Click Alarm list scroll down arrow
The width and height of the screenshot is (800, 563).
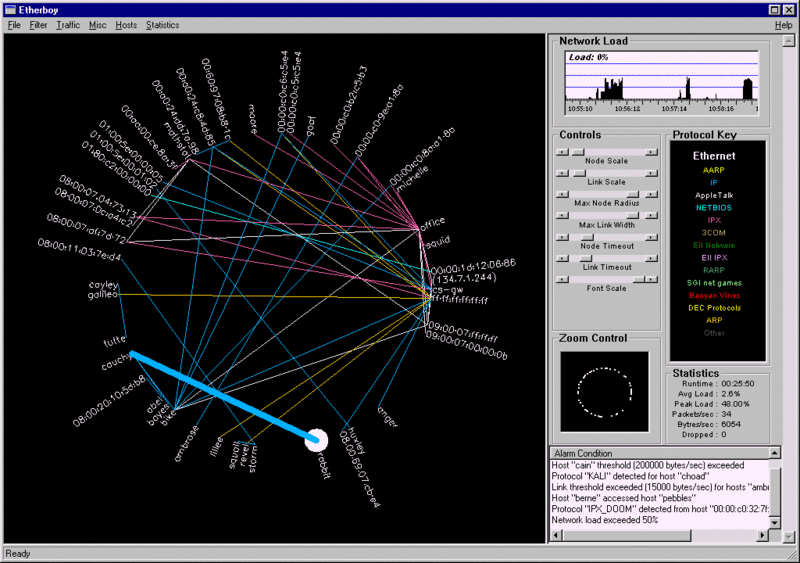774,523
